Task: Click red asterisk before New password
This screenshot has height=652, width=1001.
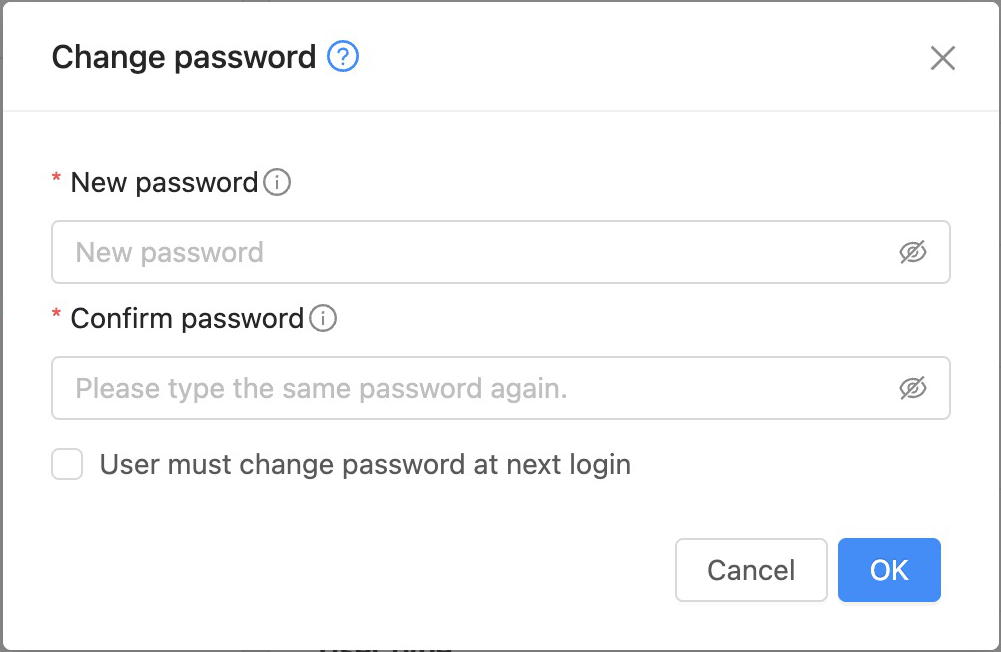Action: (56, 180)
